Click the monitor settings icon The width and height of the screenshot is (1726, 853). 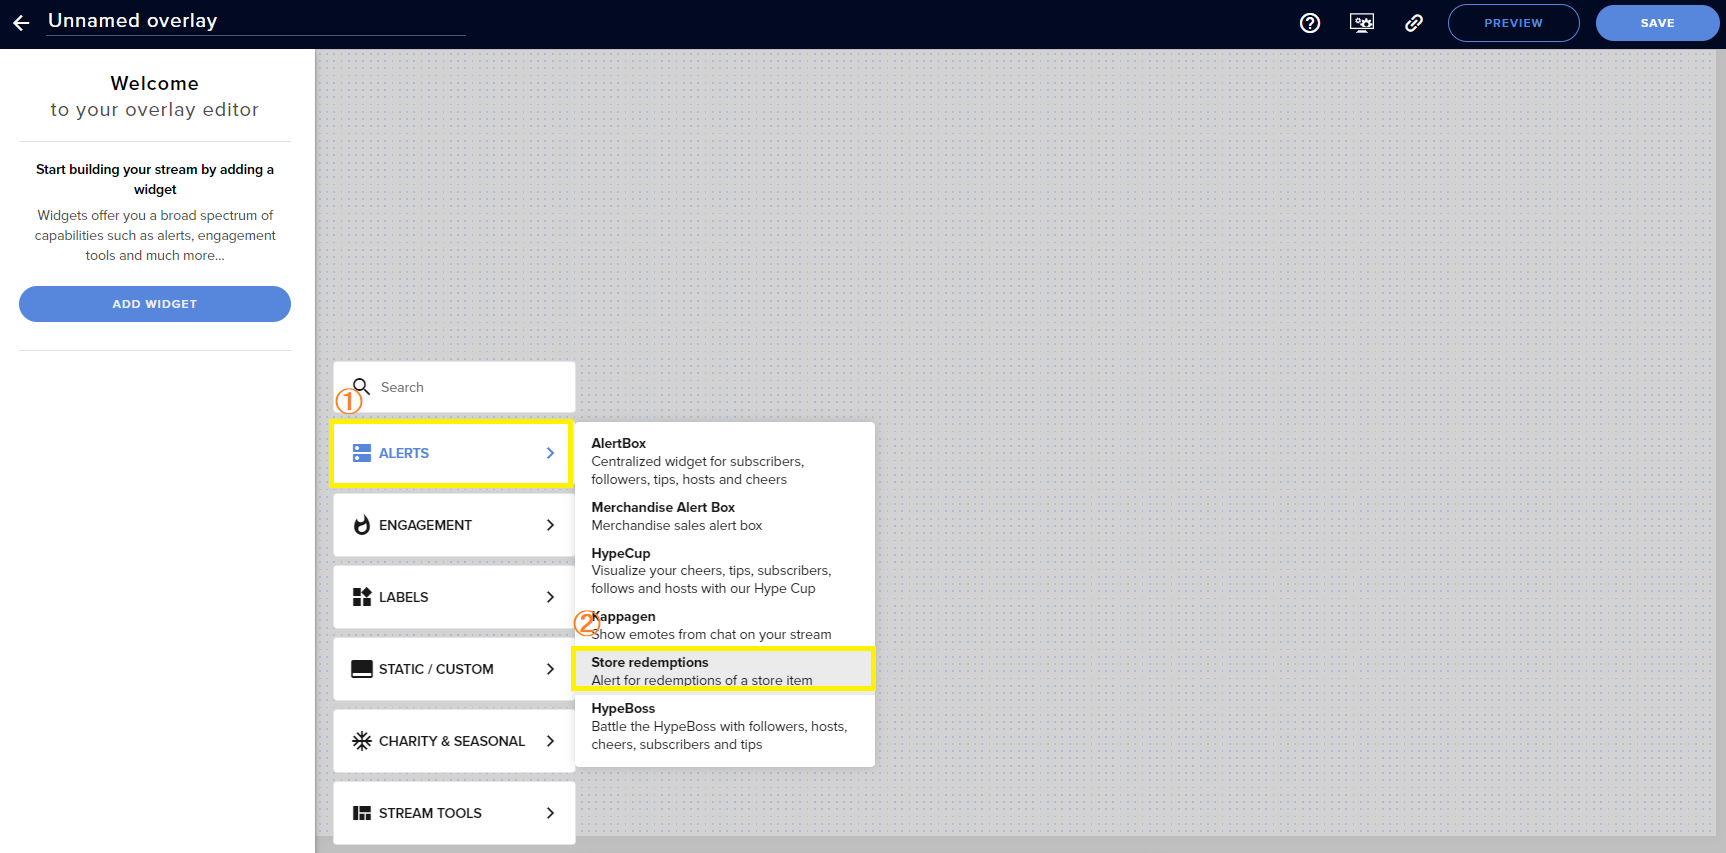pos(1362,23)
